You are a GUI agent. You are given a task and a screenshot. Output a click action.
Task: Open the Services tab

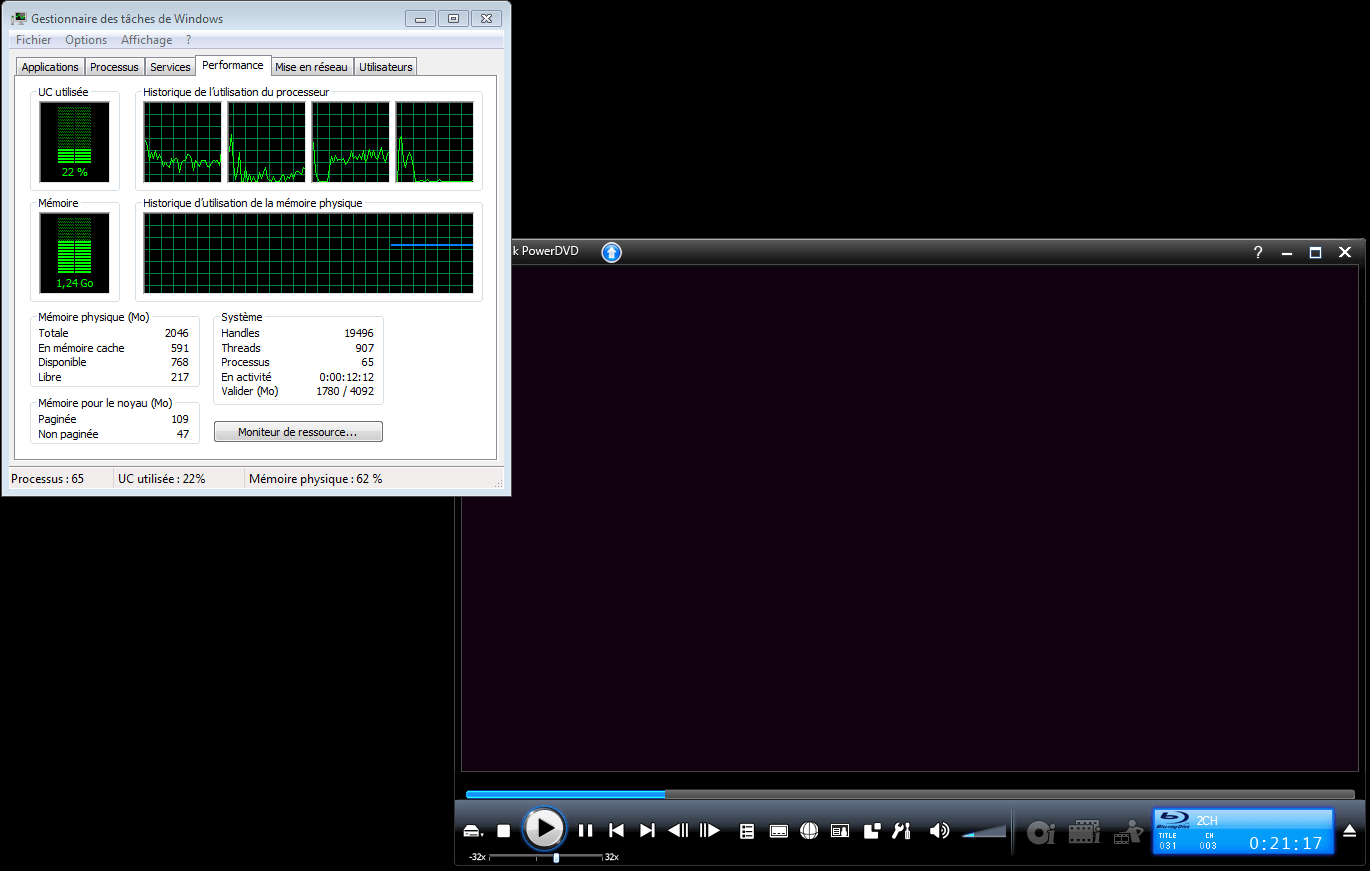coord(170,67)
